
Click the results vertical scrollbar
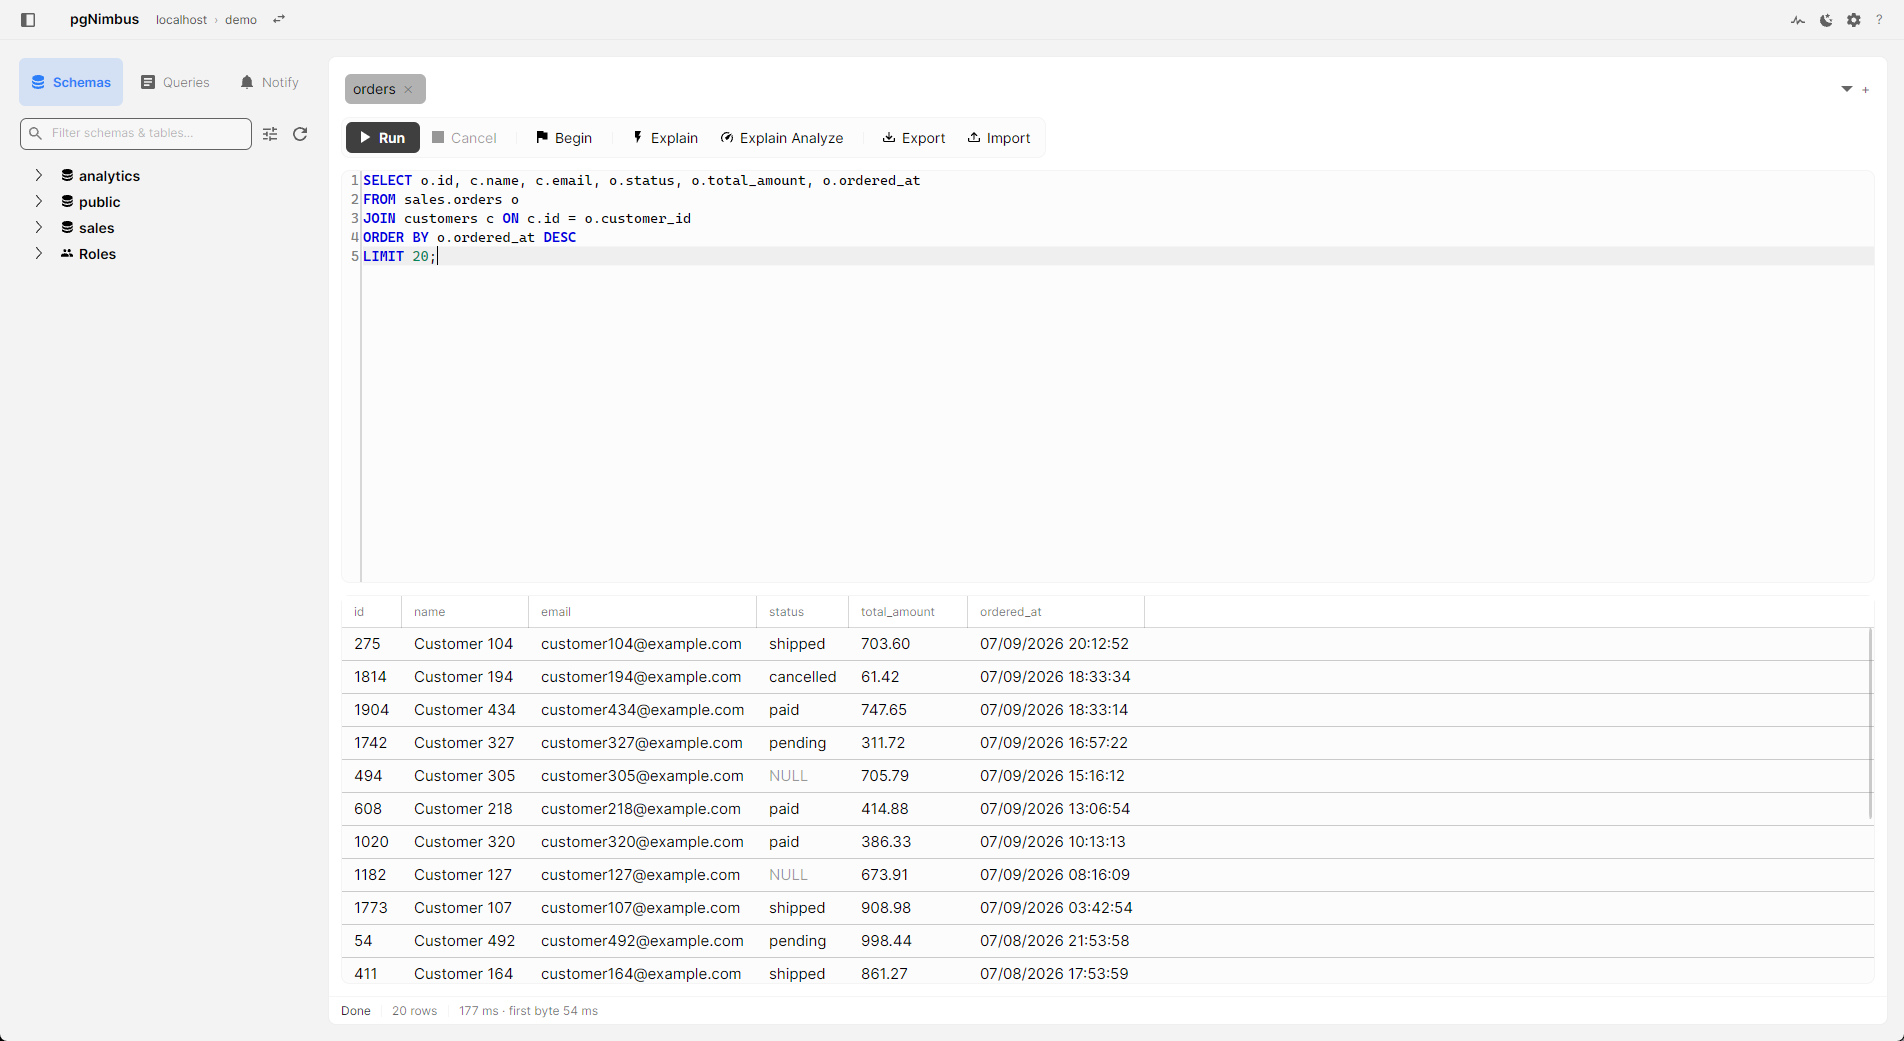[x=1870, y=724]
